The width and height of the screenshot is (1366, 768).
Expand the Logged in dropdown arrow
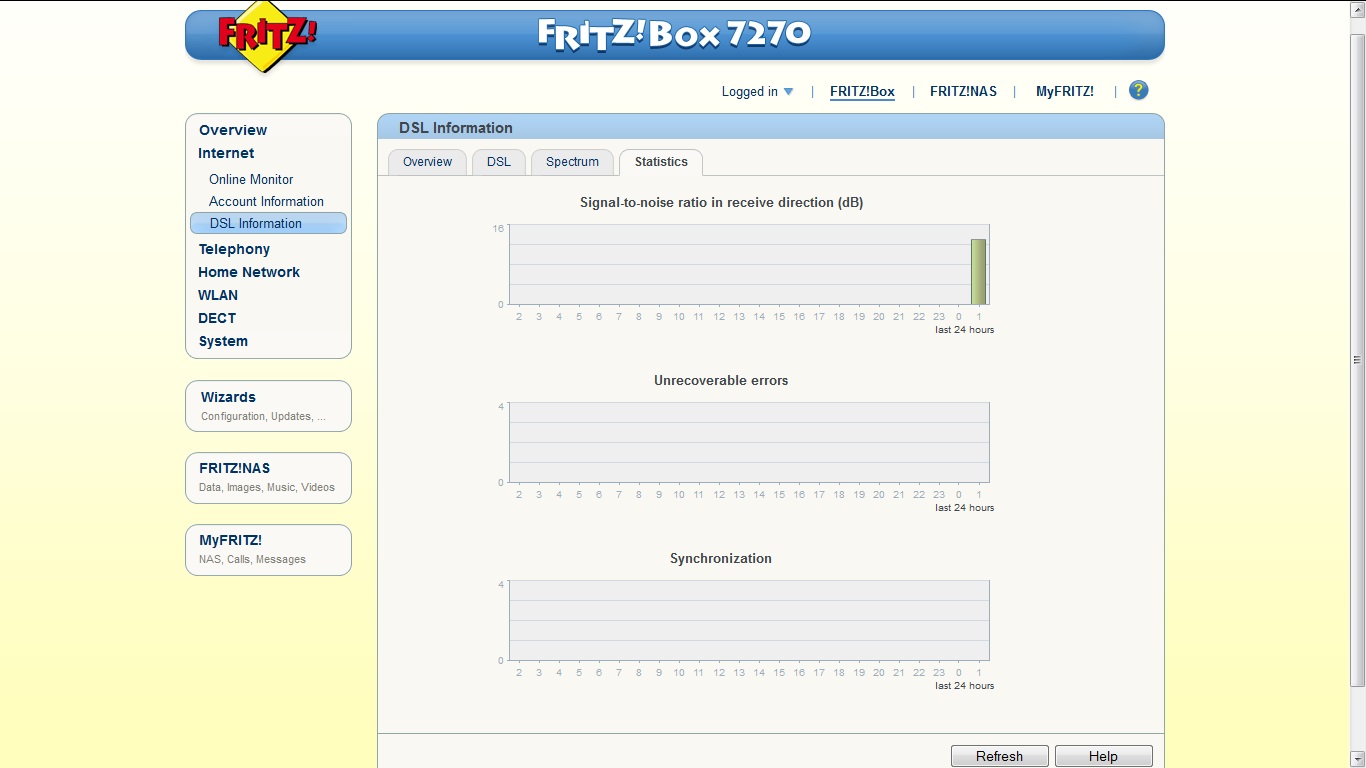tap(788, 92)
